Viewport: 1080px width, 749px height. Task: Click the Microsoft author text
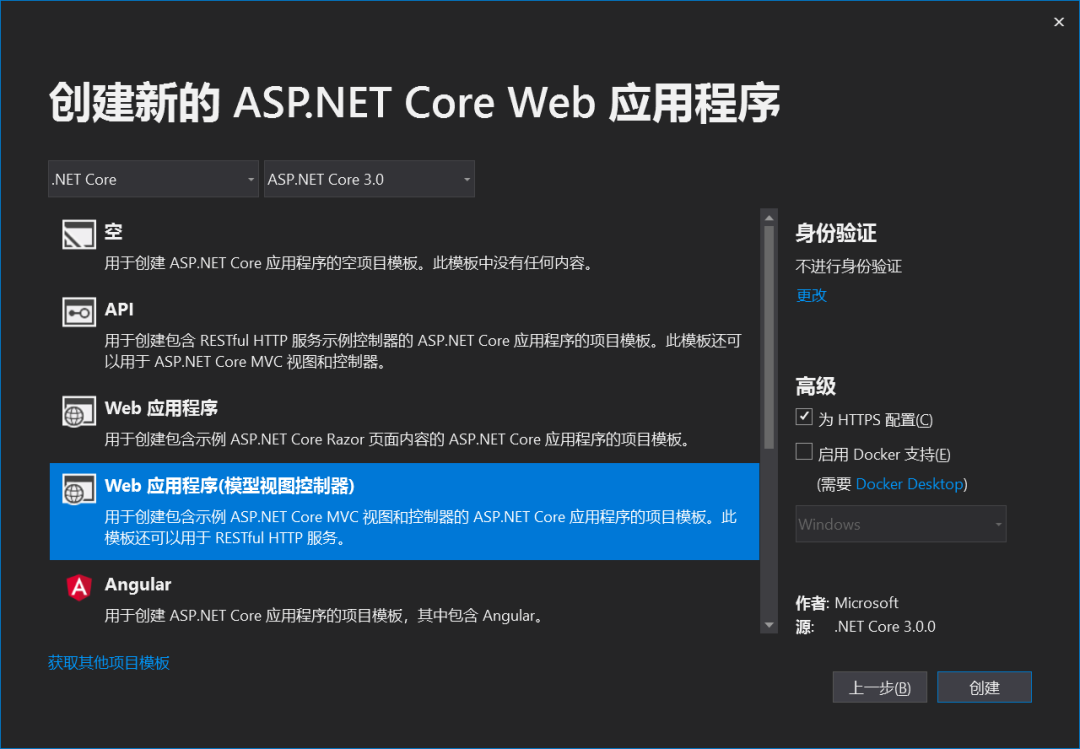point(866,603)
